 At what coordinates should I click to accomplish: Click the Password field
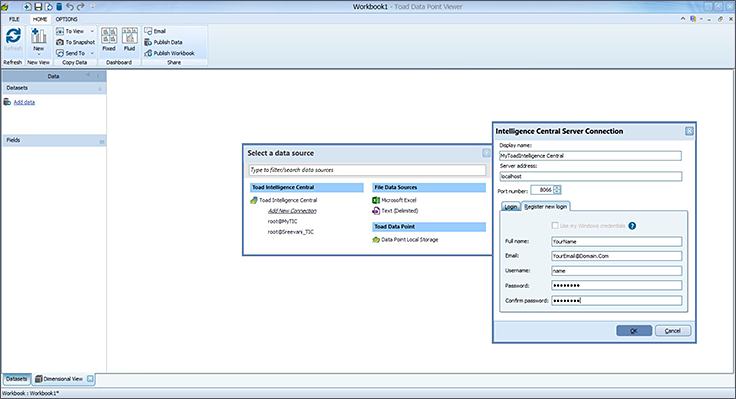click(616, 285)
